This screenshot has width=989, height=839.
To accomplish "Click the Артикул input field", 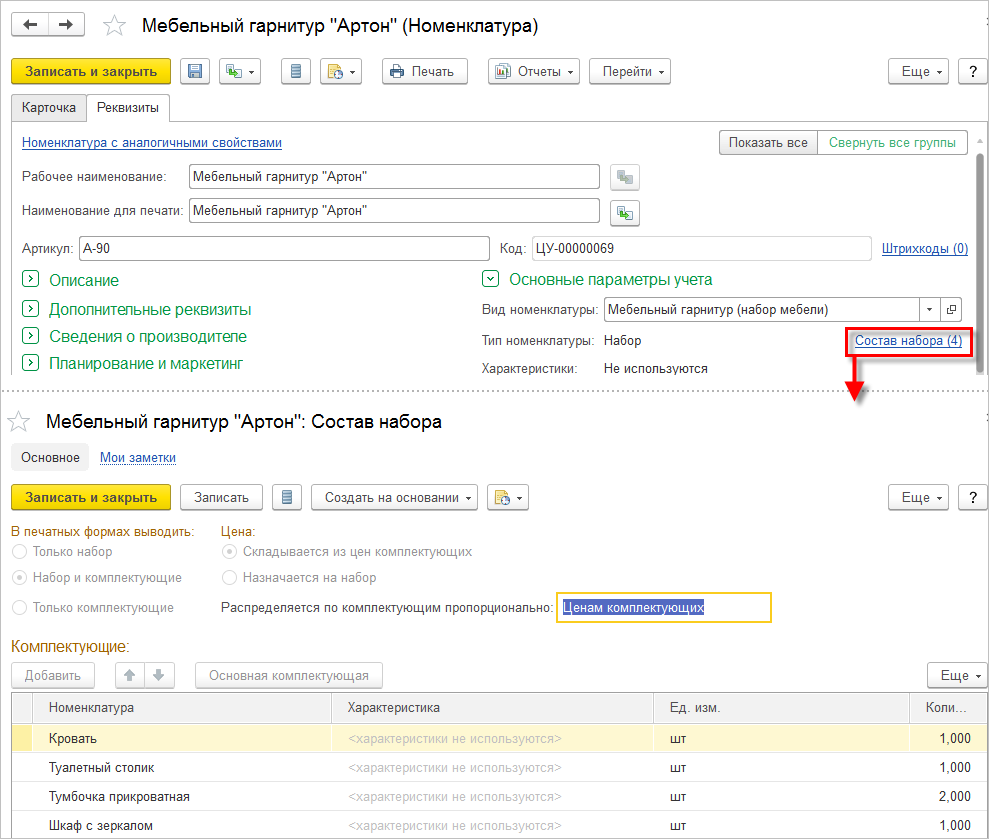I will [282, 249].
